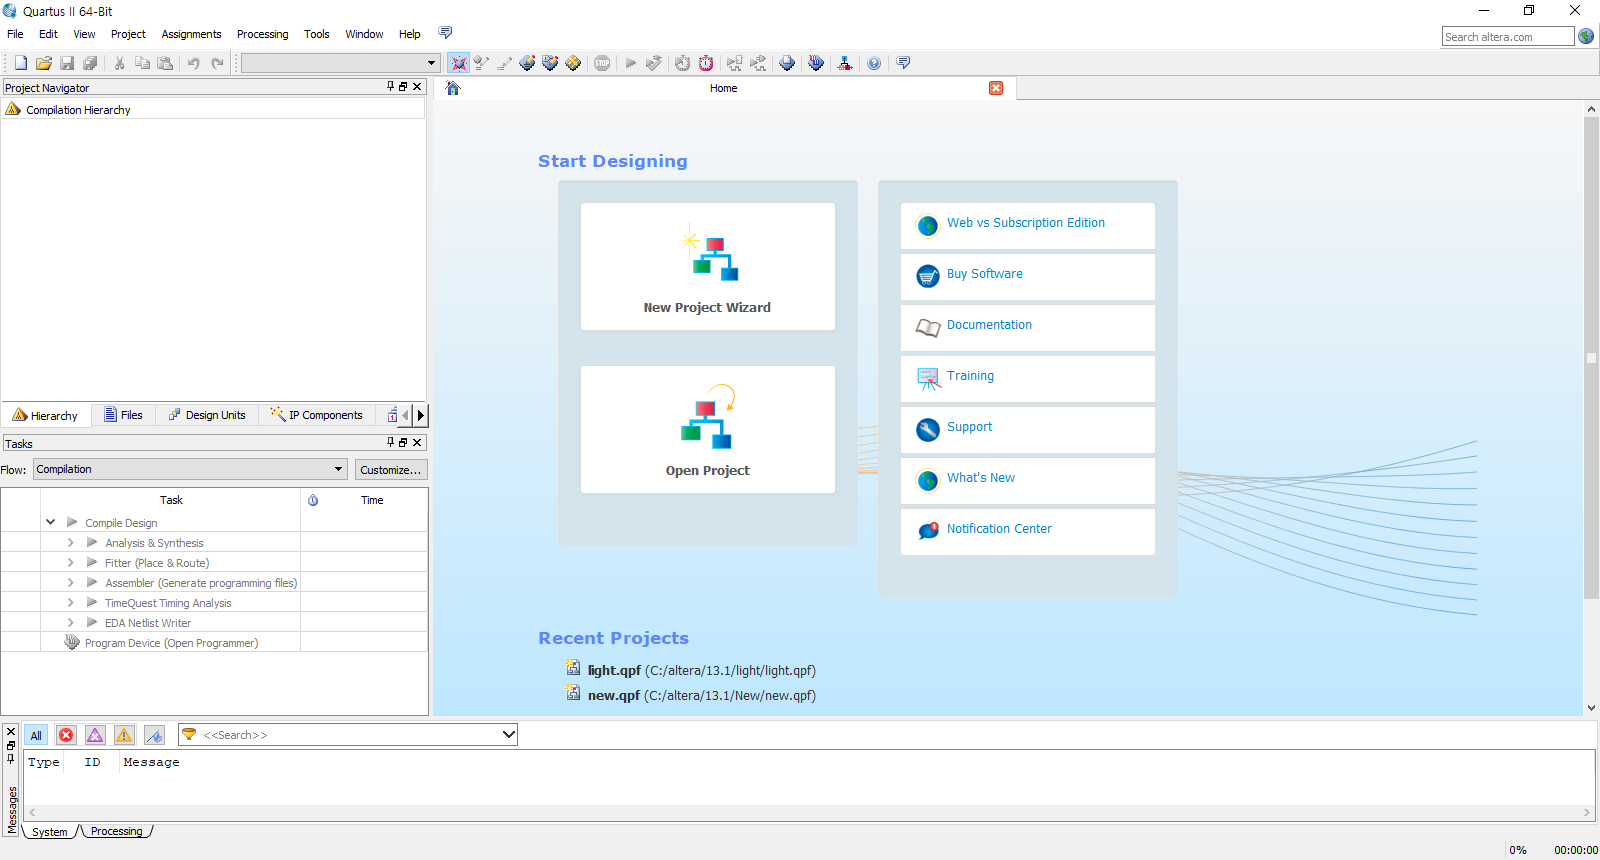Float the Tasks panel

click(x=404, y=442)
